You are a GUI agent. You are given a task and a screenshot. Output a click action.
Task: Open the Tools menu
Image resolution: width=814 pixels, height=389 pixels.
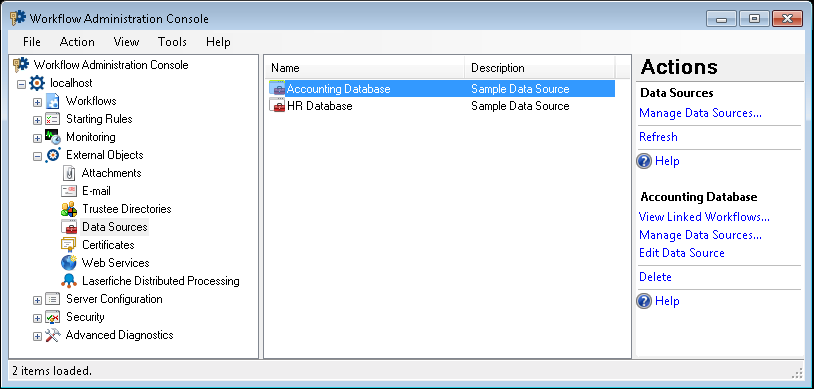[x=172, y=42]
